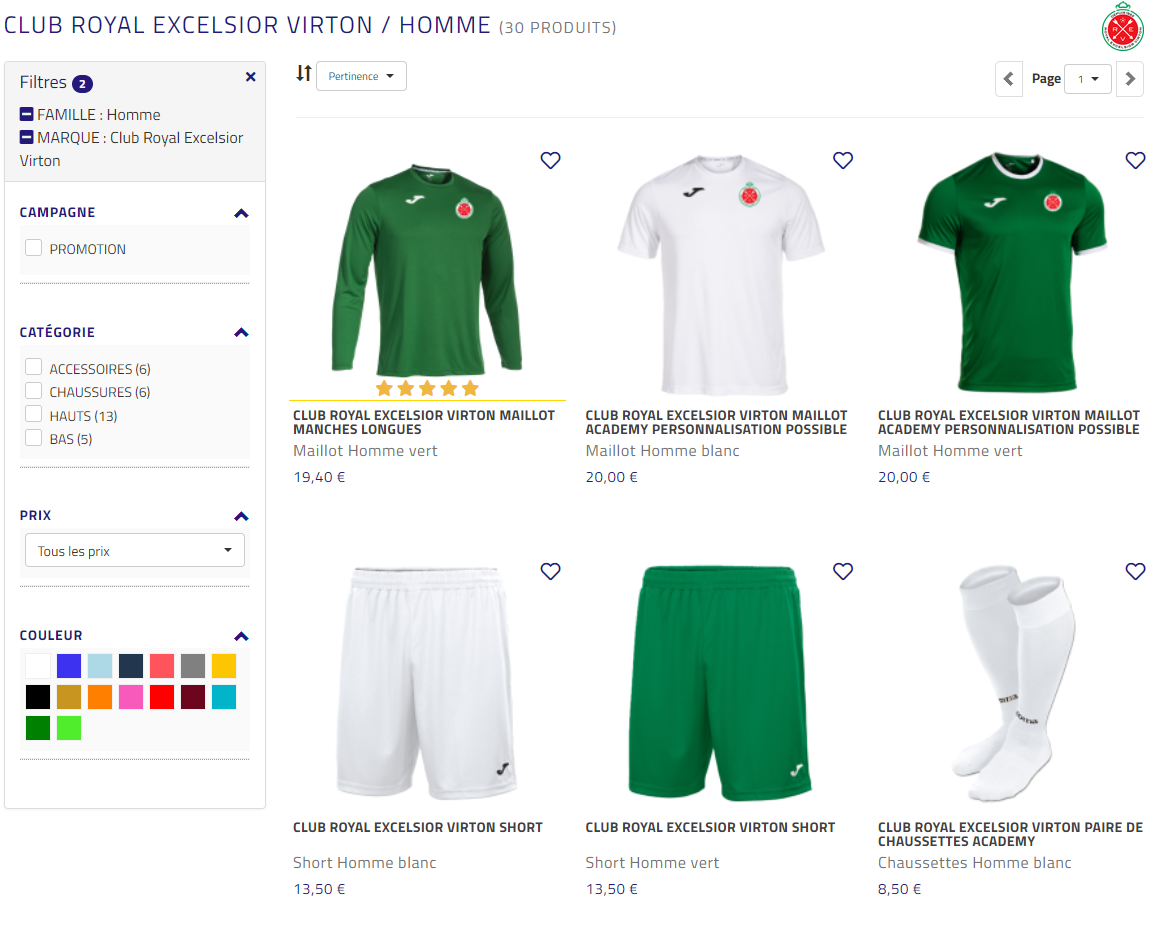The height and width of the screenshot is (946, 1154).
Task: Close the Filtres panel
Action: tap(251, 76)
